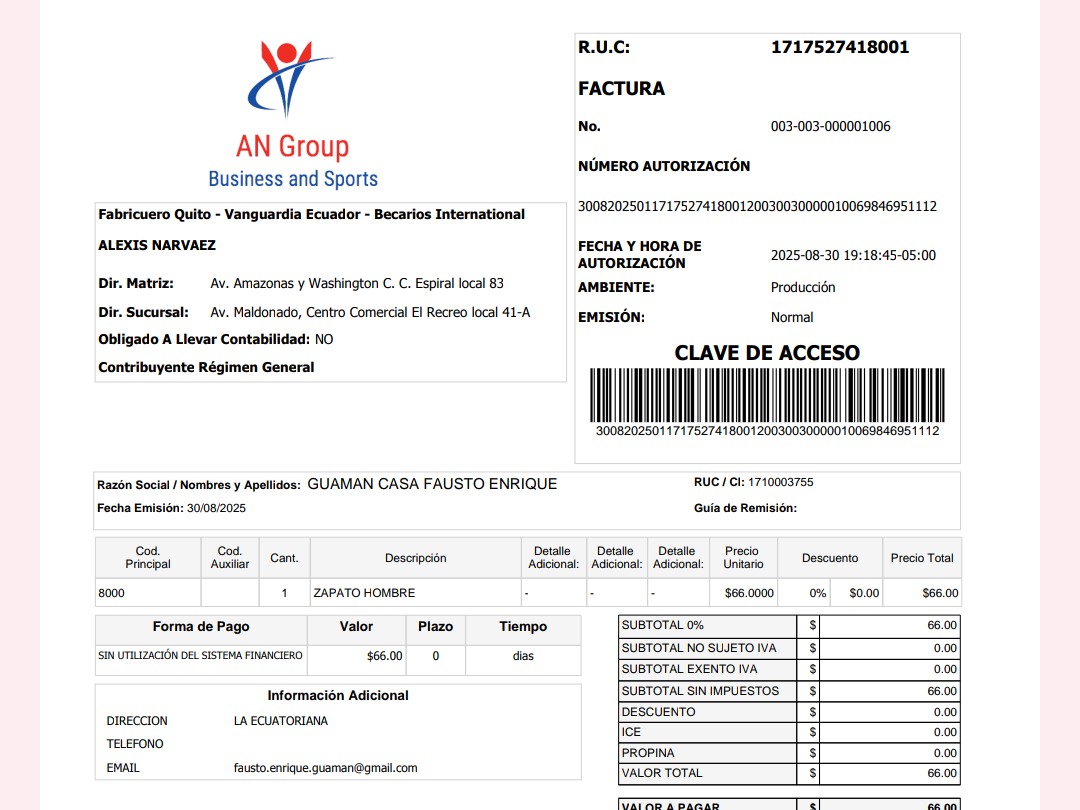Screen dimensions: 1080x810
Task: Click the ICE row label in totals
Action: pyautogui.click(x=631, y=732)
